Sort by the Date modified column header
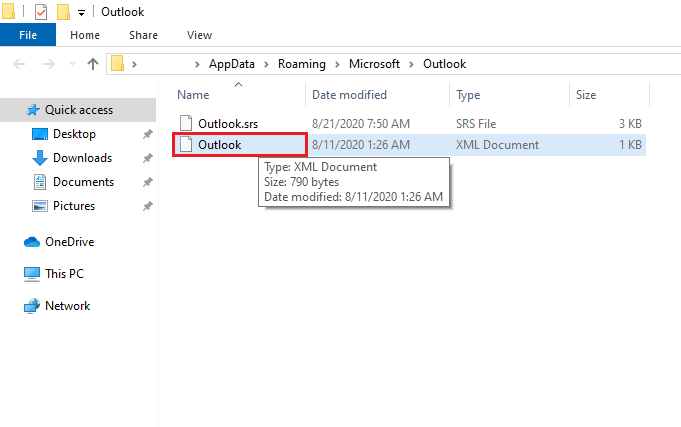This screenshot has height=427, width=681. click(x=349, y=95)
